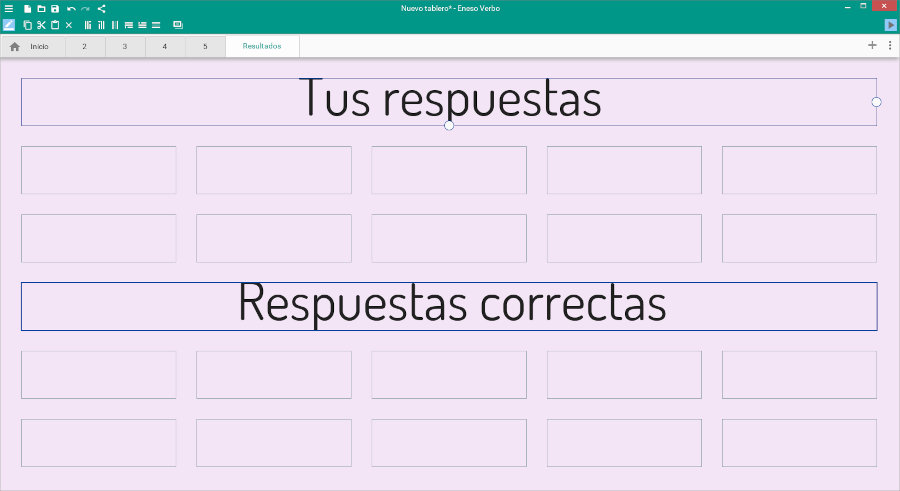Cut the selection with scissors icon
The height and width of the screenshot is (491, 900).
click(x=41, y=25)
